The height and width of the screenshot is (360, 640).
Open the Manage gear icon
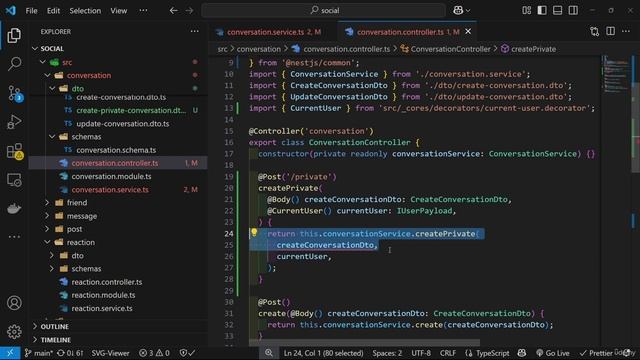pos(14,331)
